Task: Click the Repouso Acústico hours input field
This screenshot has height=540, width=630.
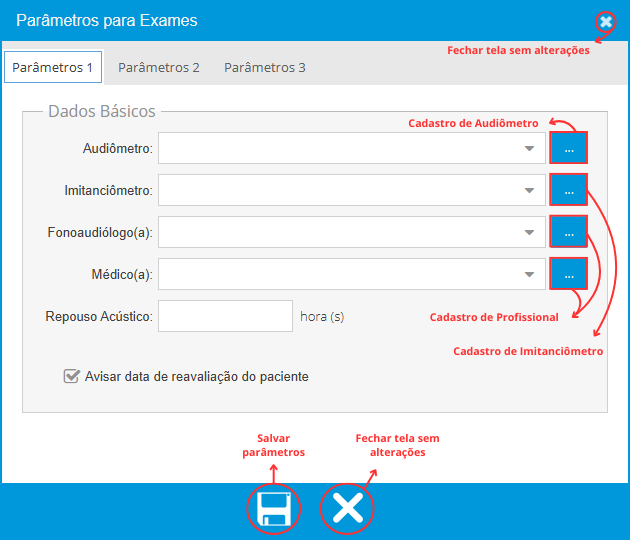Action: (225, 316)
